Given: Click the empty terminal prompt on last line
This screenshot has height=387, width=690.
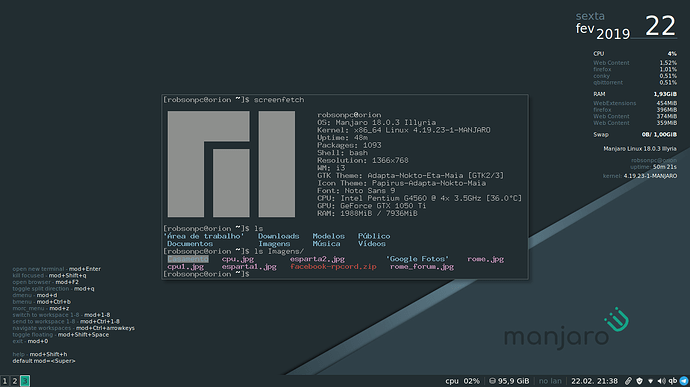Looking at the screenshot, I should tap(206, 274).
